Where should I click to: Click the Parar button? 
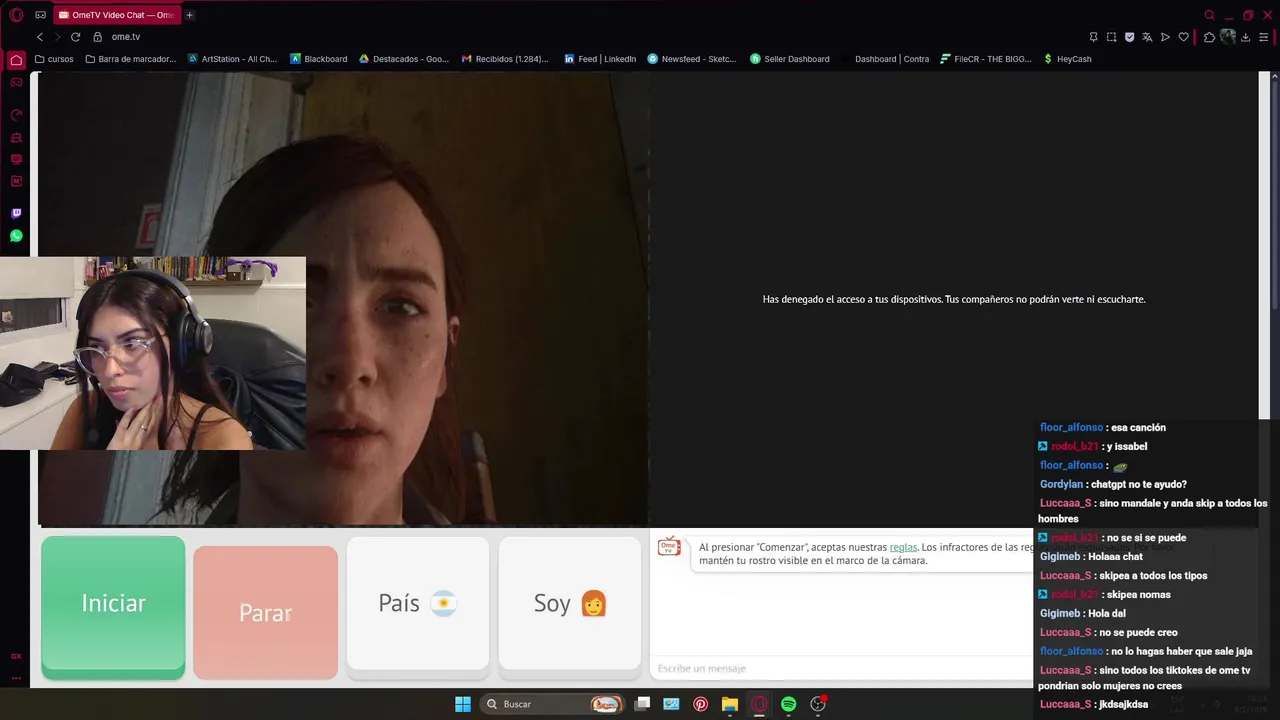tap(265, 612)
